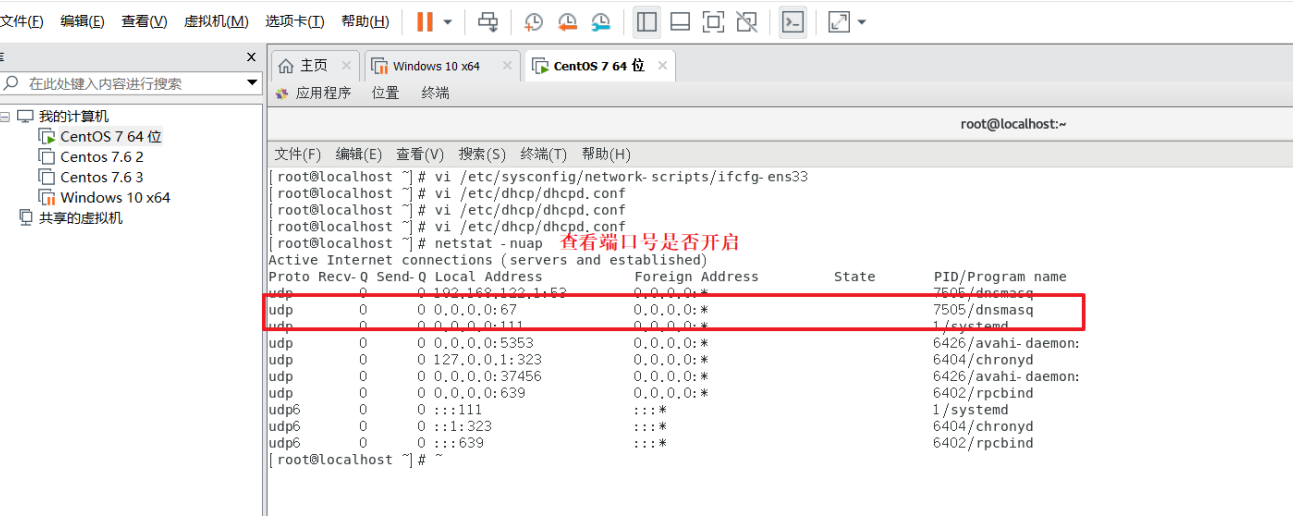Click the full screen mode icon
Image resolution: width=1293 pixels, height=516 pixels.
point(713,21)
